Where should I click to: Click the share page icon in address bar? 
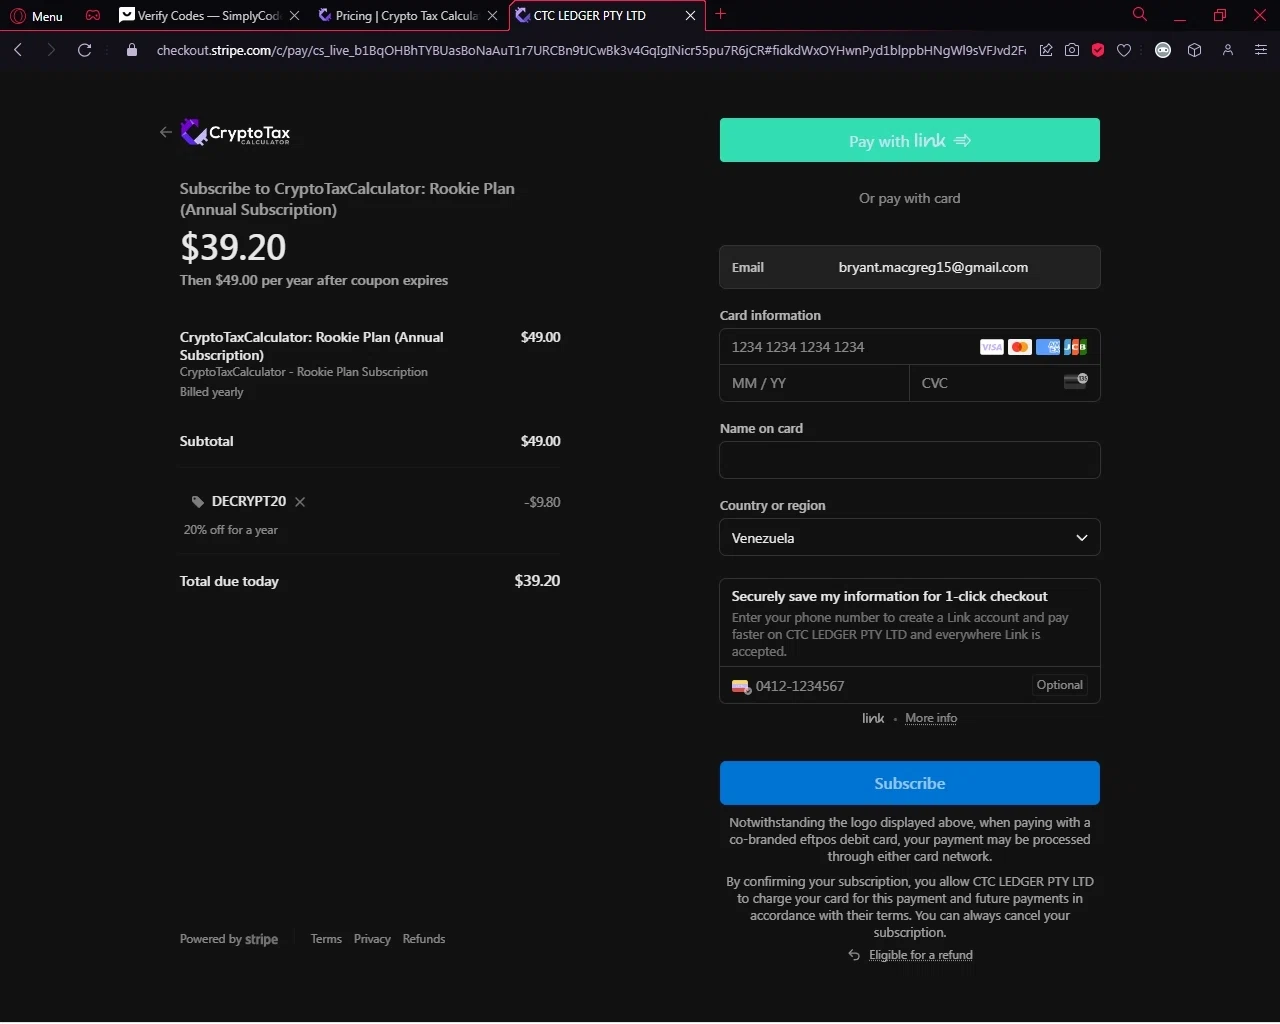coord(1046,50)
